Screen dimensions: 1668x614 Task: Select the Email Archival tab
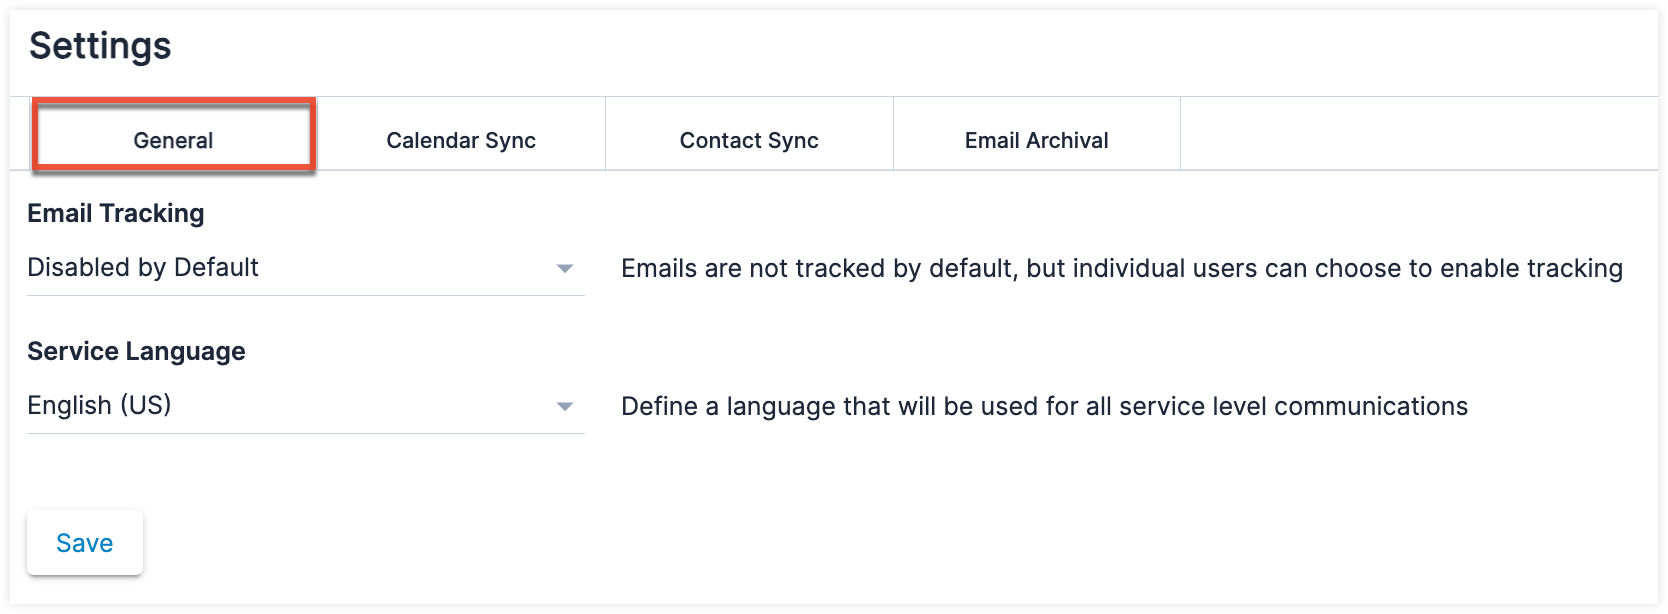pyautogui.click(x=1037, y=141)
